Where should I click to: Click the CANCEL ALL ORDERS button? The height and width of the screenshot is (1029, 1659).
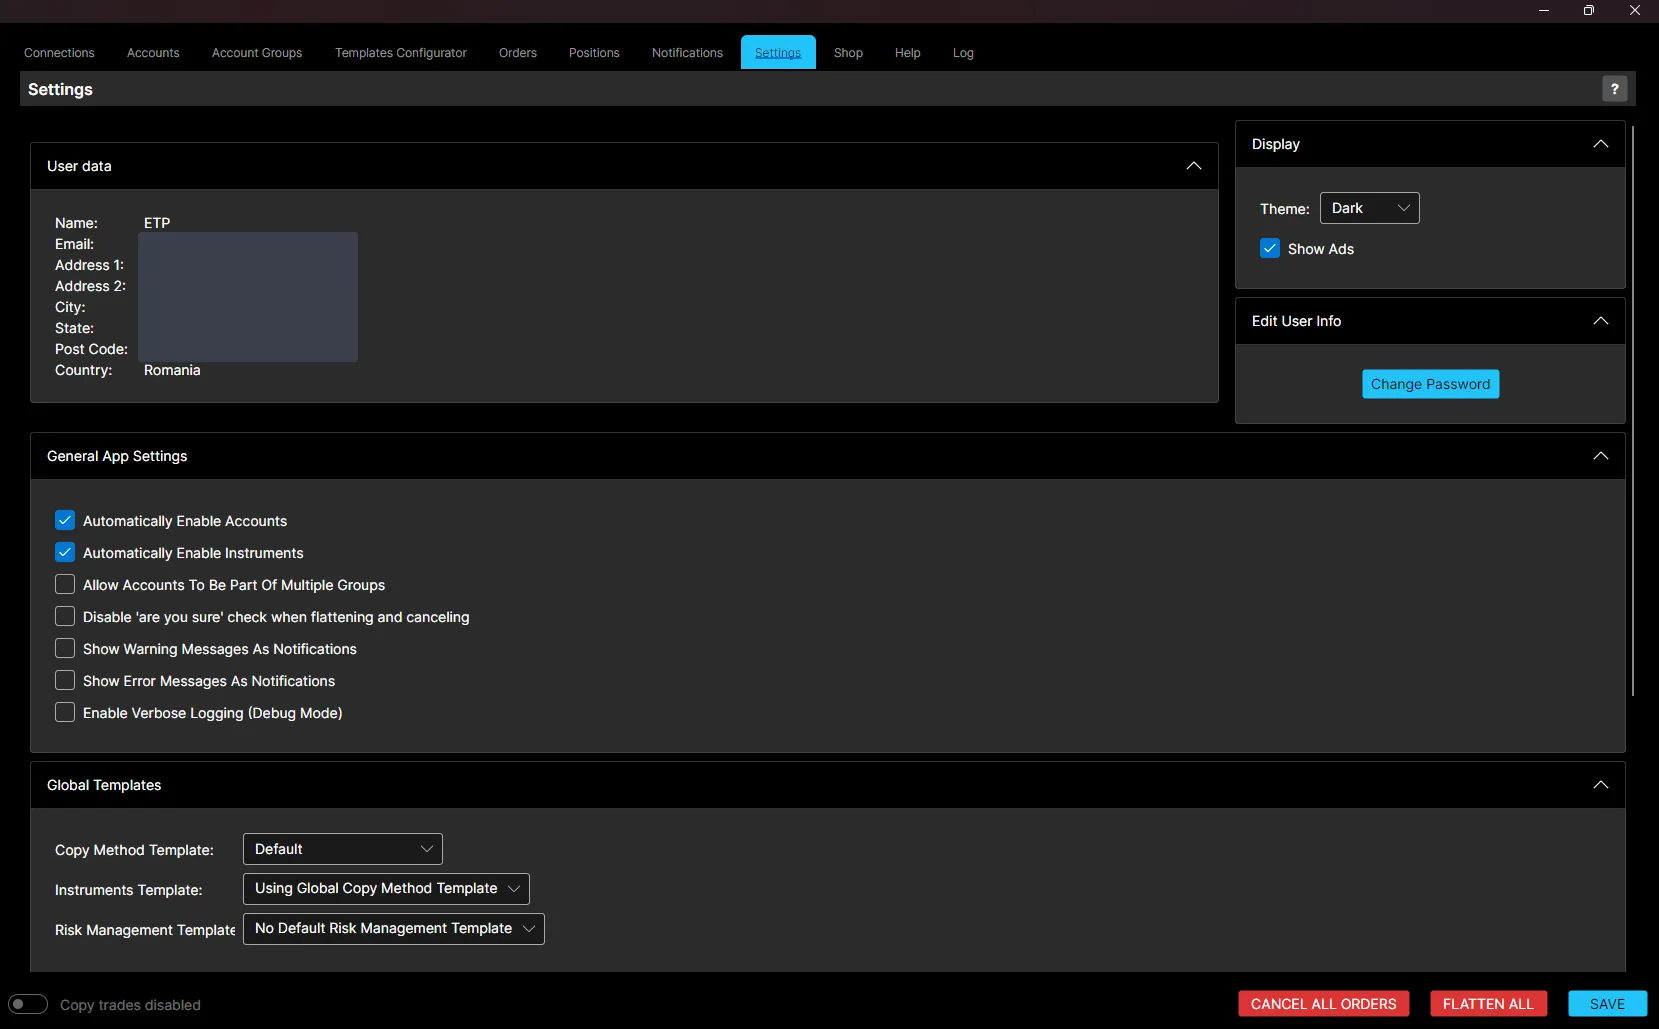(x=1324, y=1004)
